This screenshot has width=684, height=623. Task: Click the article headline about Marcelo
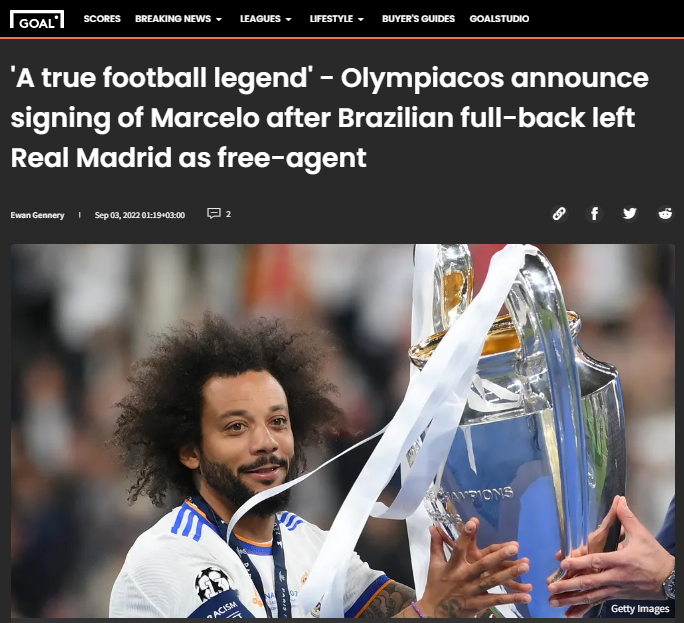point(330,117)
